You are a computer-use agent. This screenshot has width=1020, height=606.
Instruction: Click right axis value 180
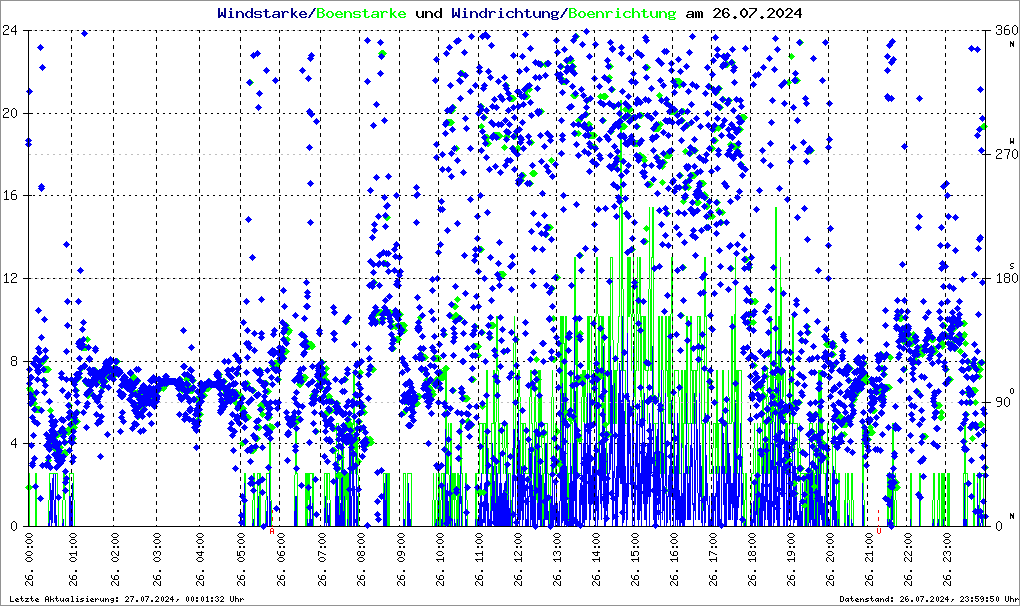(1006, 278)
